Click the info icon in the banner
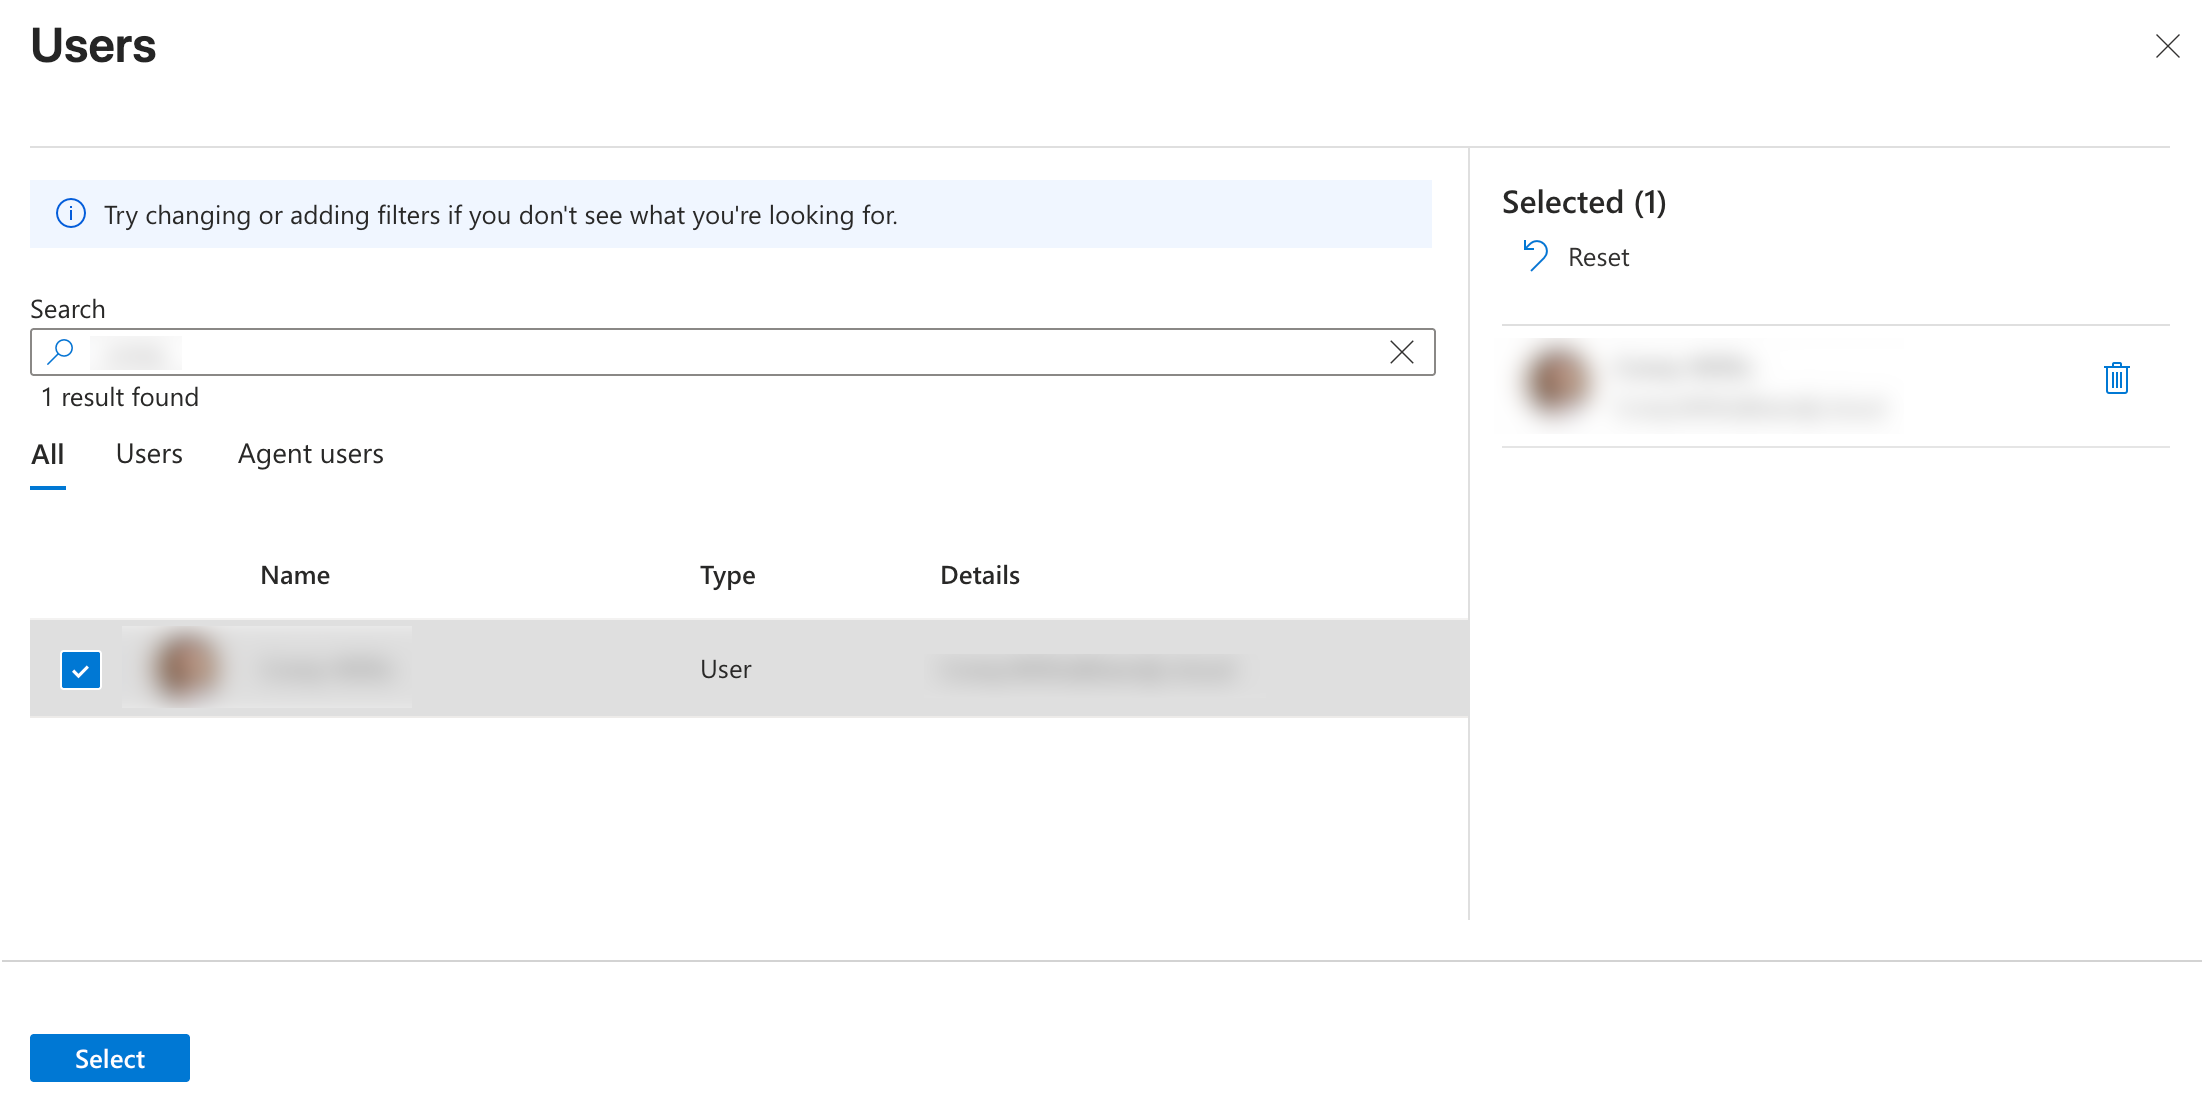 pos(71,214)
